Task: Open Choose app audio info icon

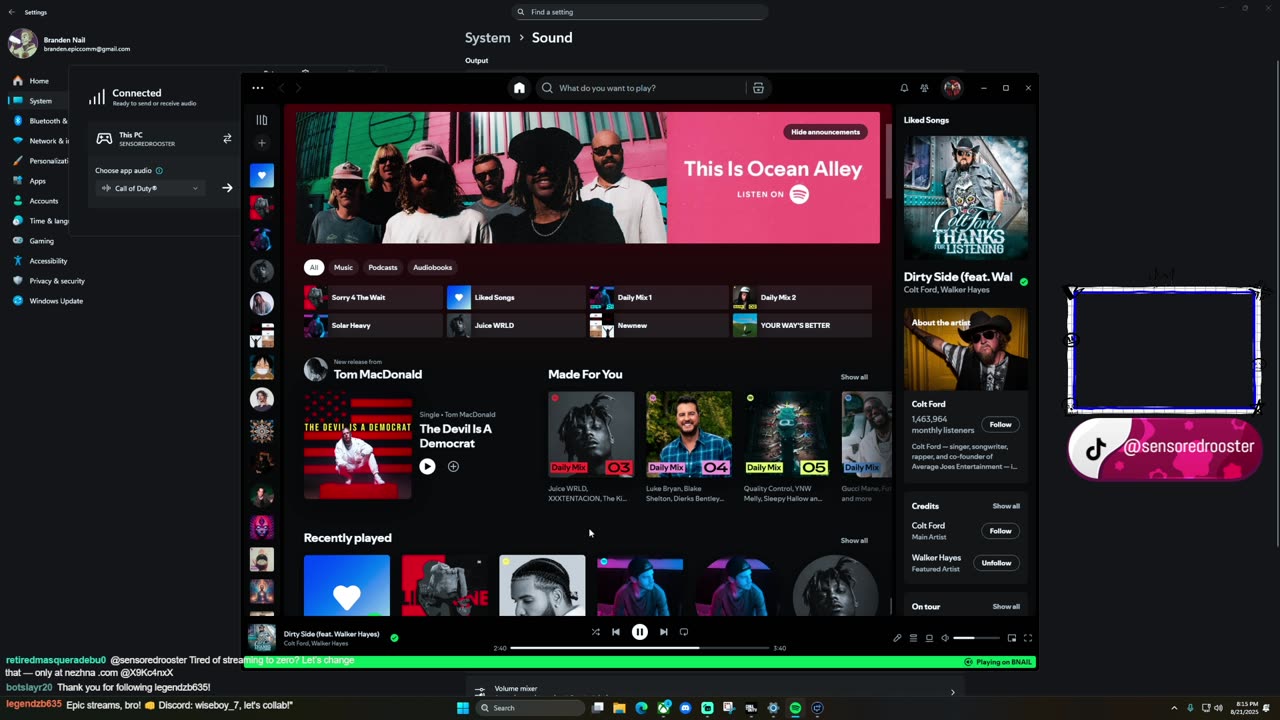Action: pyautogui.click(x=159, y=171)
